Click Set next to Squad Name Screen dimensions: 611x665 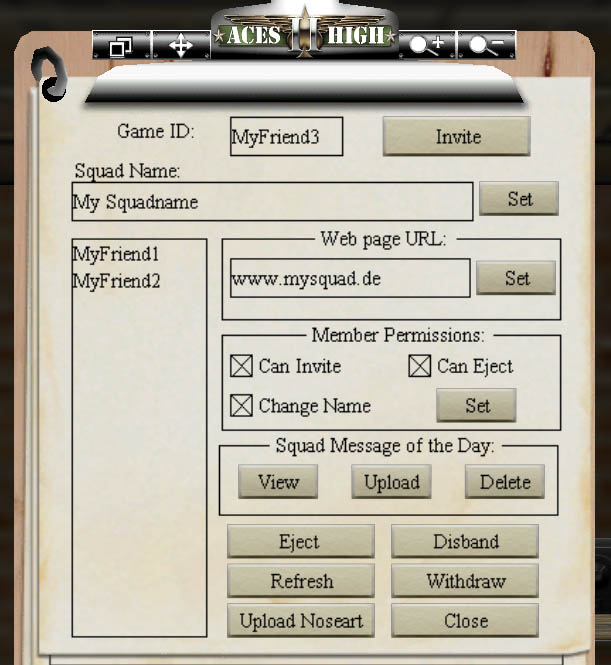tap(519, 198)
